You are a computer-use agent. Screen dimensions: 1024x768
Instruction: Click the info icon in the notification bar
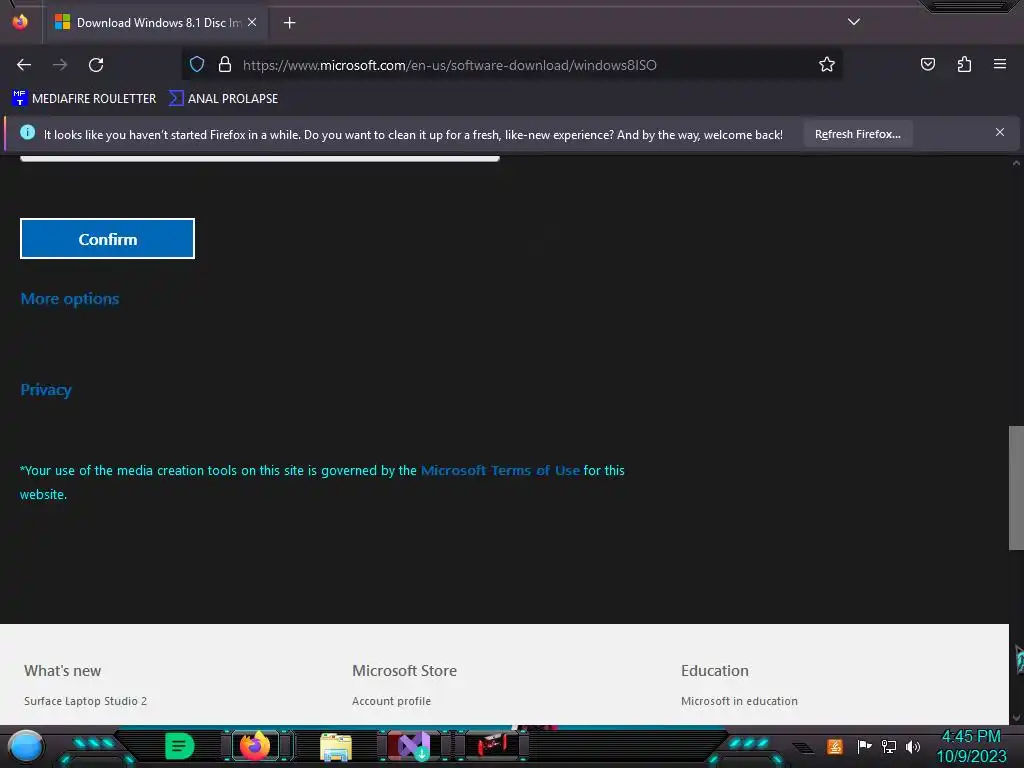click(x=27, y=133)
